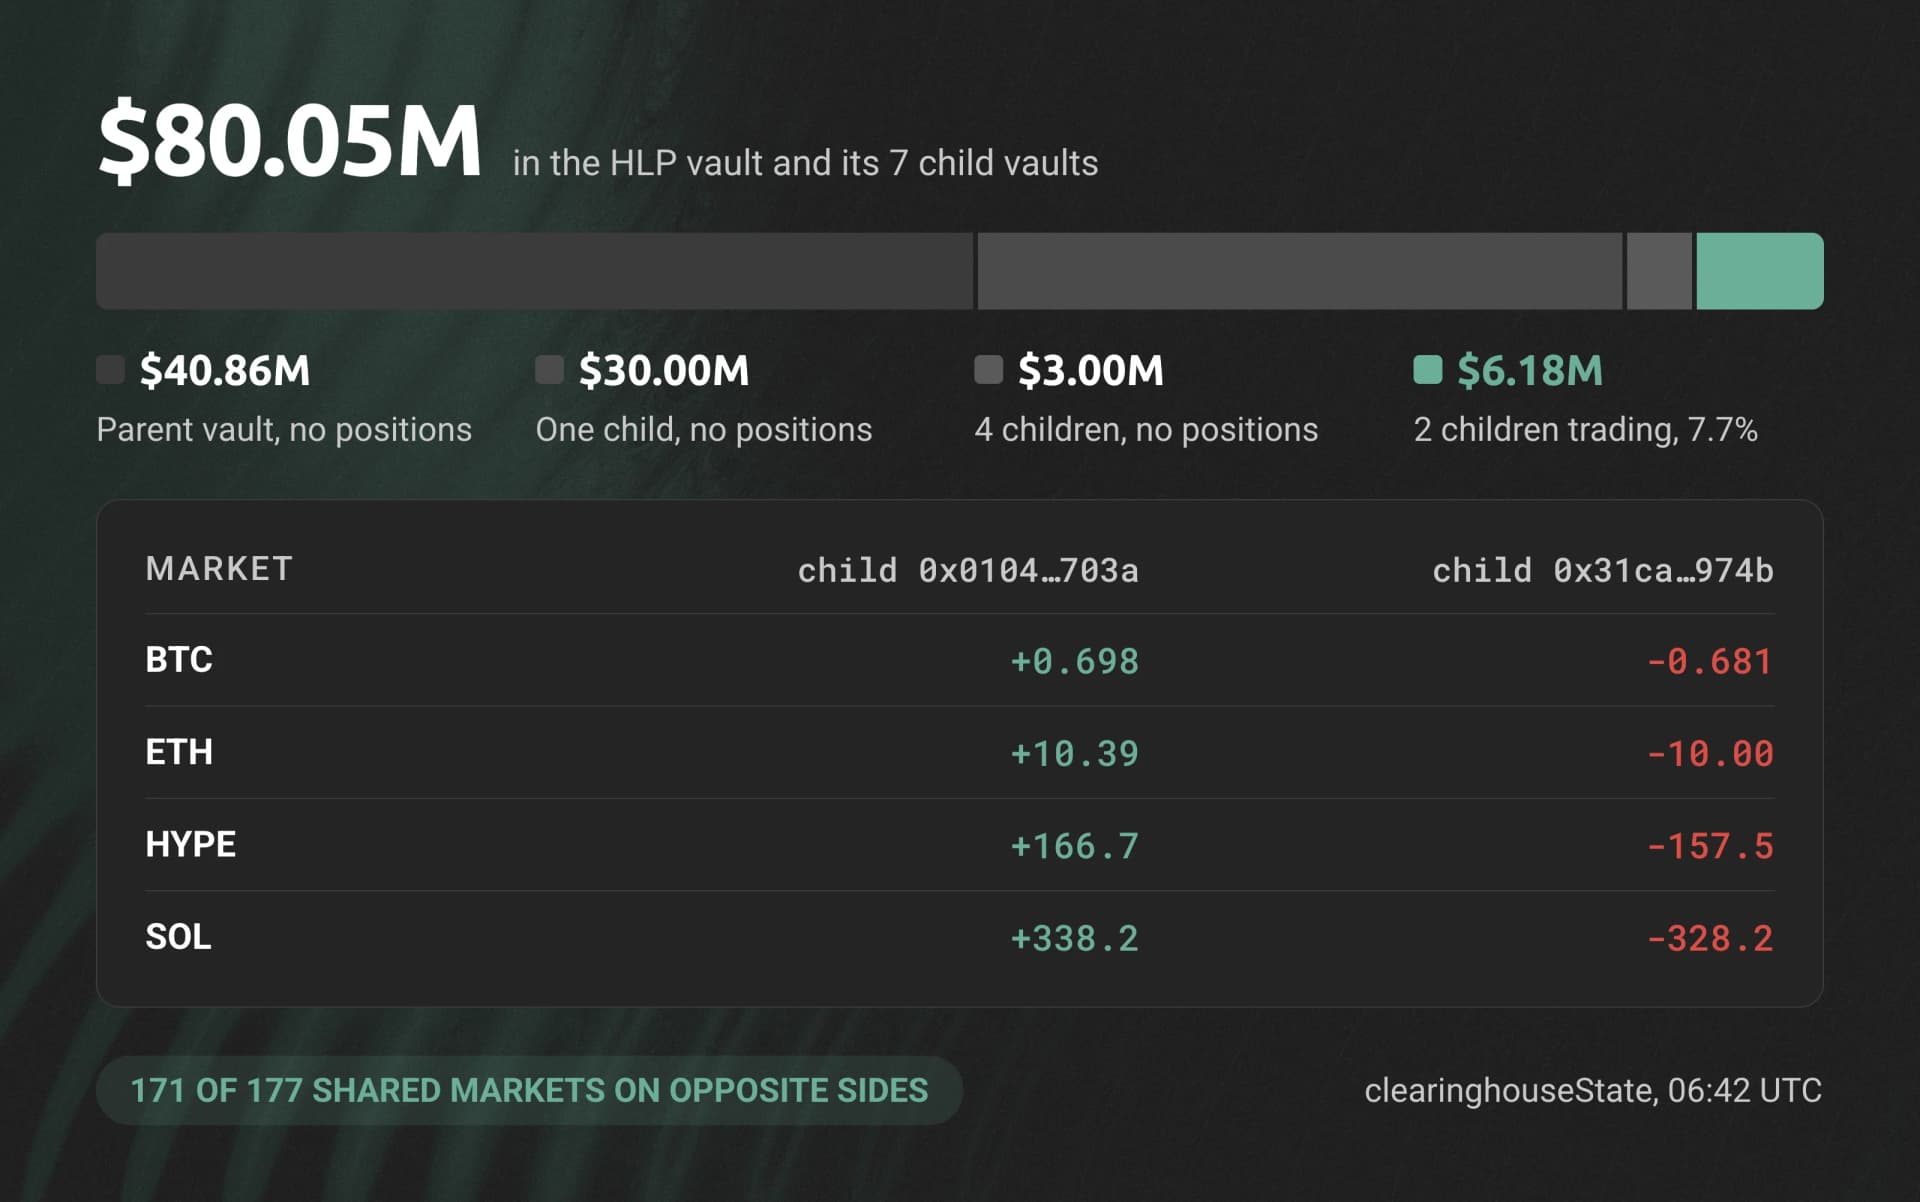Select the green $6.18M legend value
The height and width of the screenshot is (1202, 1920).
[1530, 371]
